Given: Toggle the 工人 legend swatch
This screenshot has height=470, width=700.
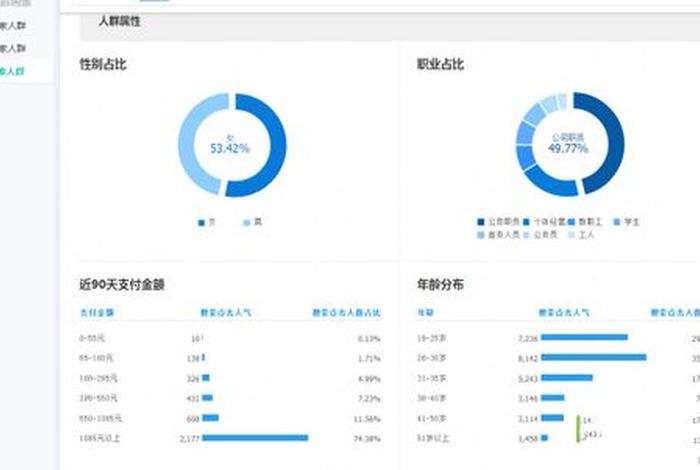Looking at the screenshot, I should coord(571,235).
